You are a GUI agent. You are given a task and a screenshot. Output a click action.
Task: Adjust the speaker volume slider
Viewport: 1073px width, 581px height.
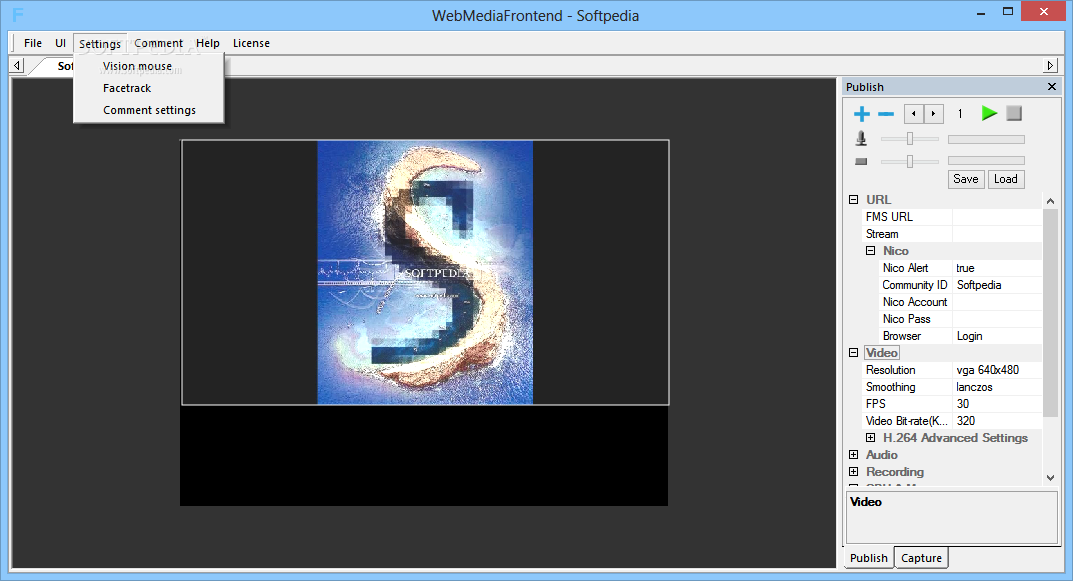(x=909, y=162)
